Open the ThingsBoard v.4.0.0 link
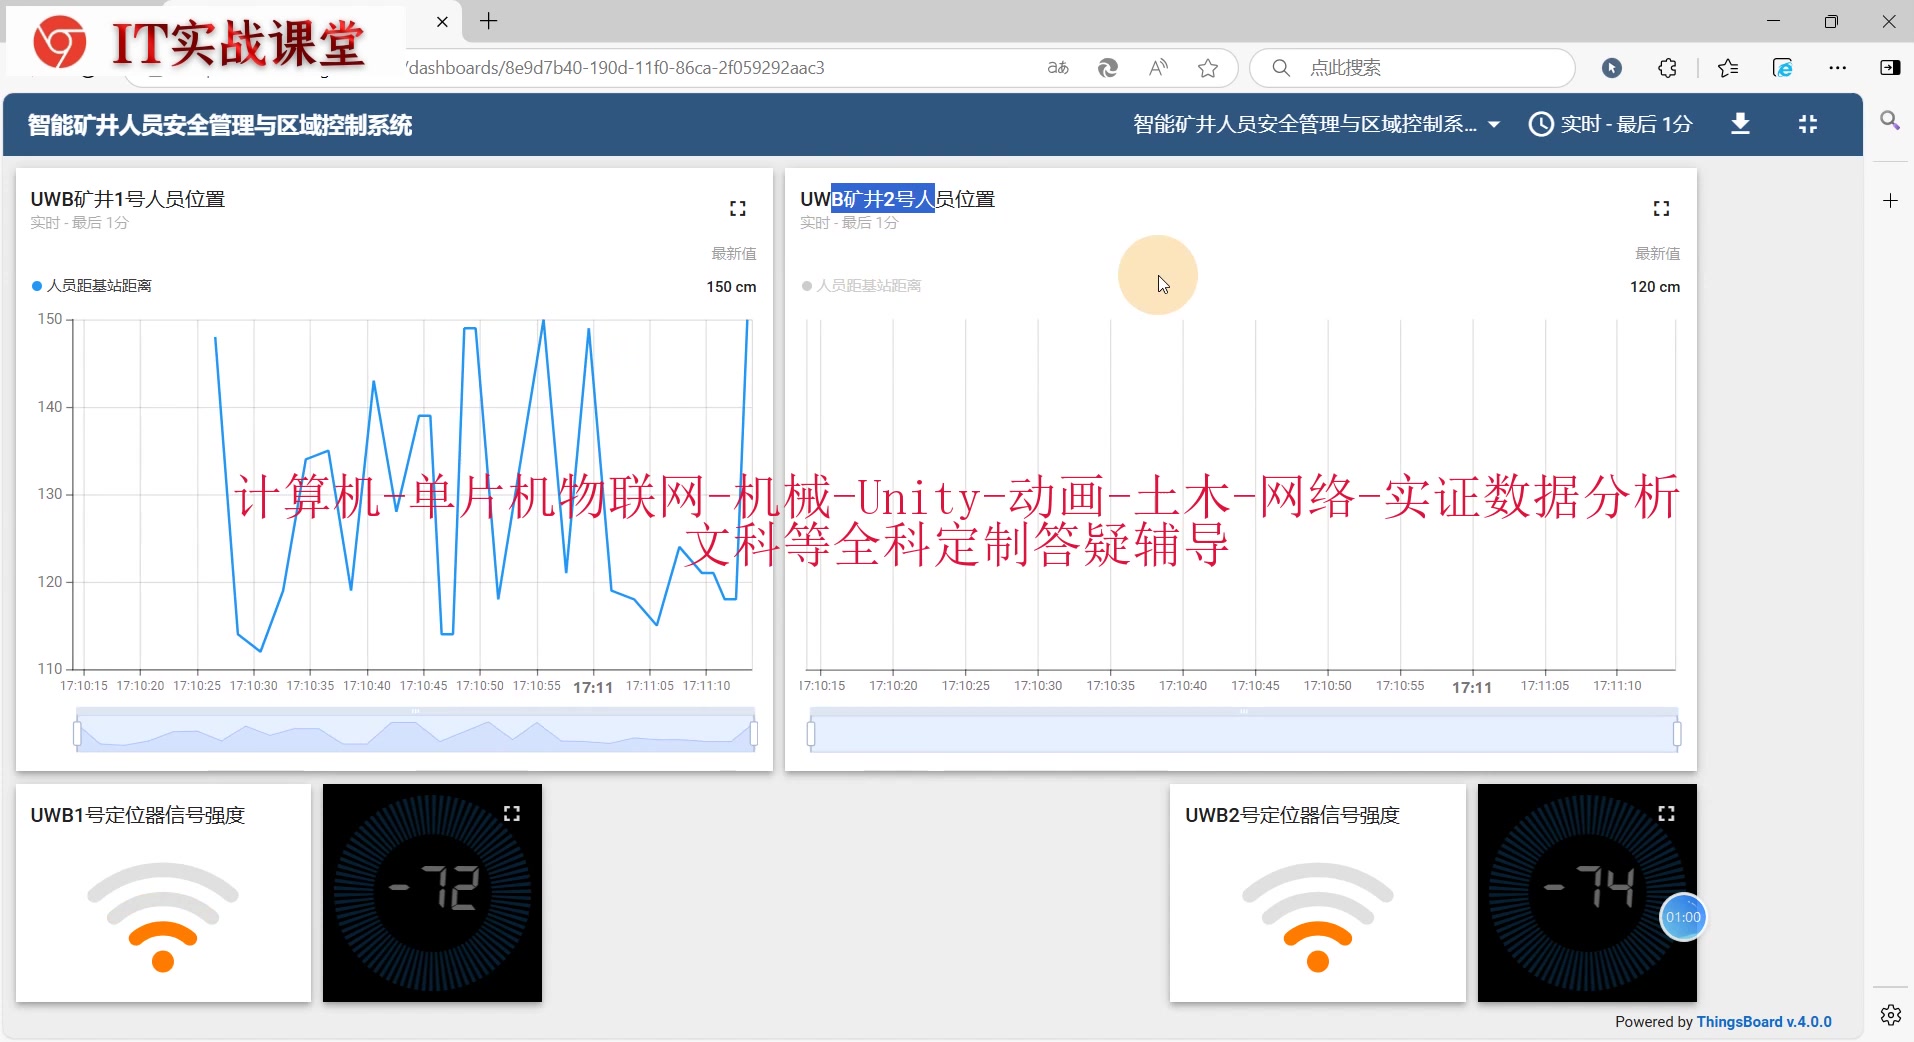The width and height of the screenshot is (1914, 1042). pyautogui.click(x=1764, y=1022)
